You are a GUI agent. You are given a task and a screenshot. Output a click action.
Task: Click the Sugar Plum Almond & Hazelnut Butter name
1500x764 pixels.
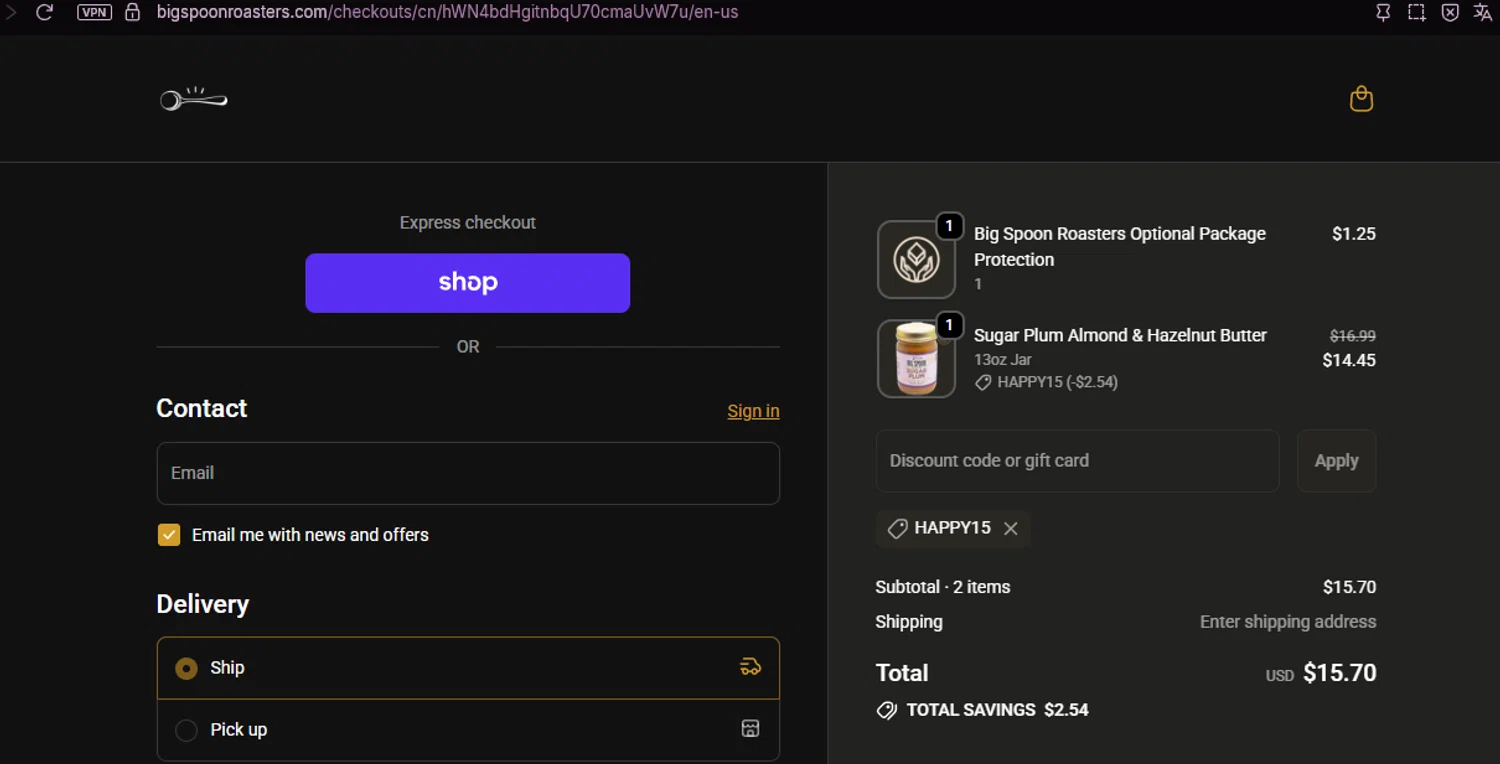pos(1120,335)
